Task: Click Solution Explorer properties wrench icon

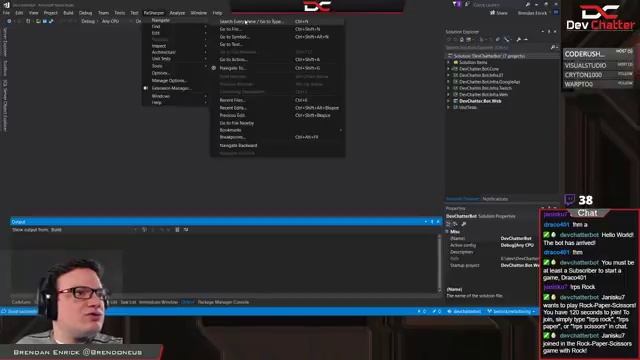Action: click(x=518, y=40)
